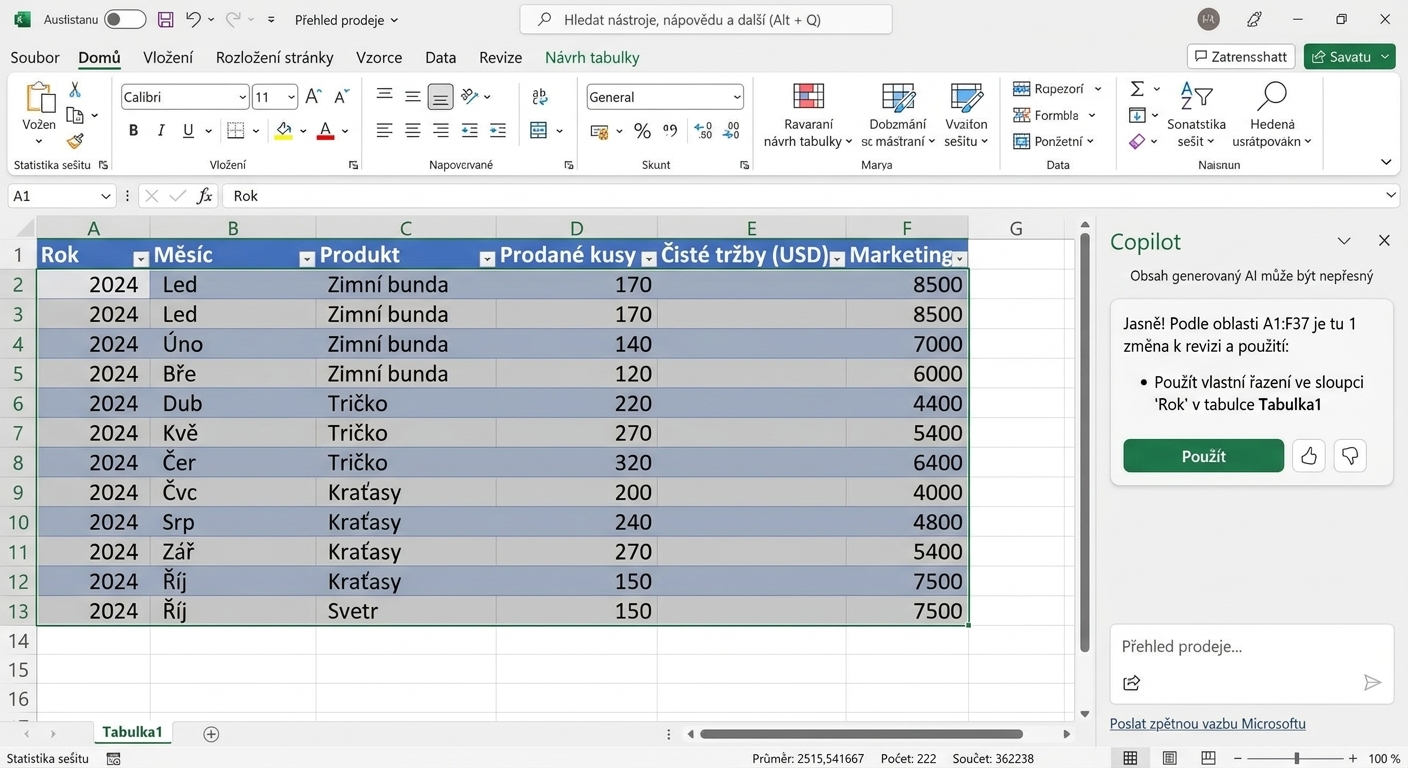The width and height of the screenshot is (1408, 768).
Task: Expand the Name Box dropdown arrow
Action: click(106, 196)
